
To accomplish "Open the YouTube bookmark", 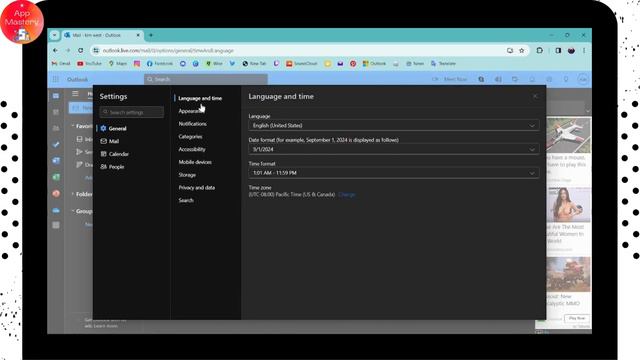I will [89, 64].
